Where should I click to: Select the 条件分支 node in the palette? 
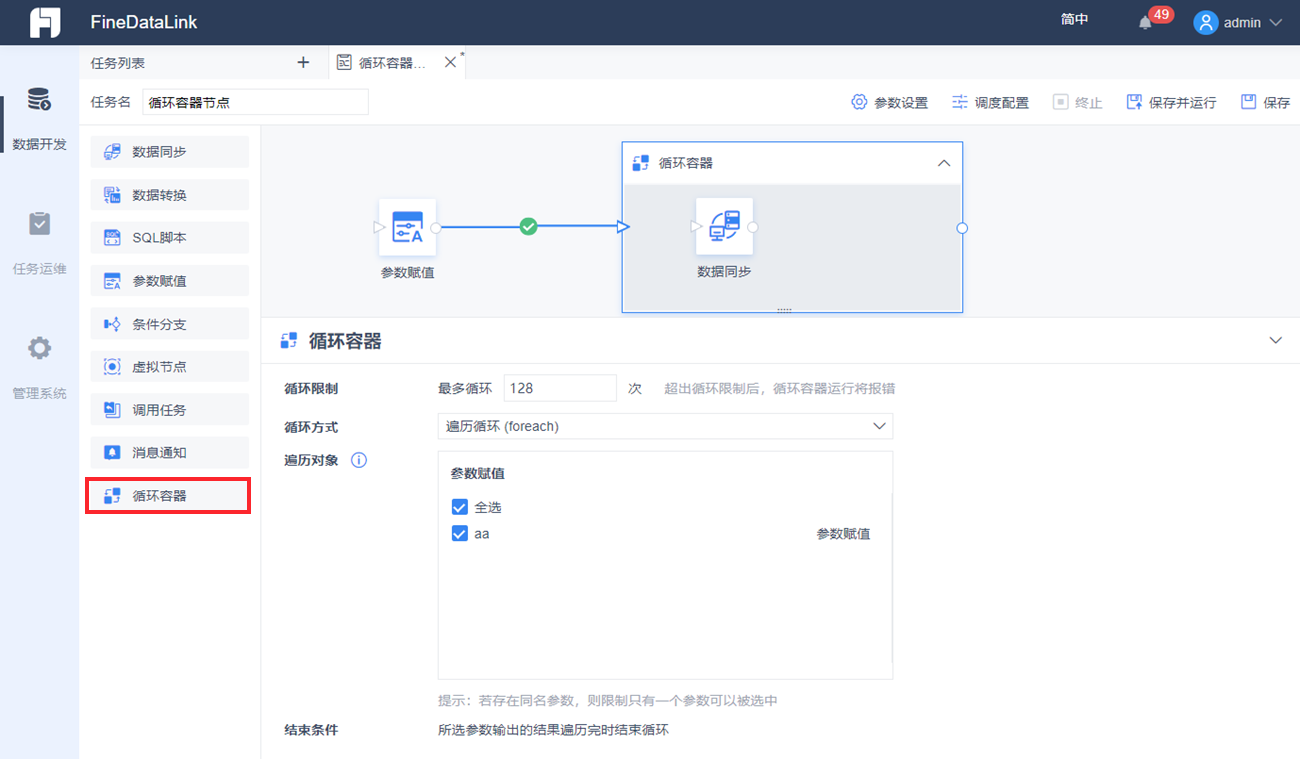(169, 324)
